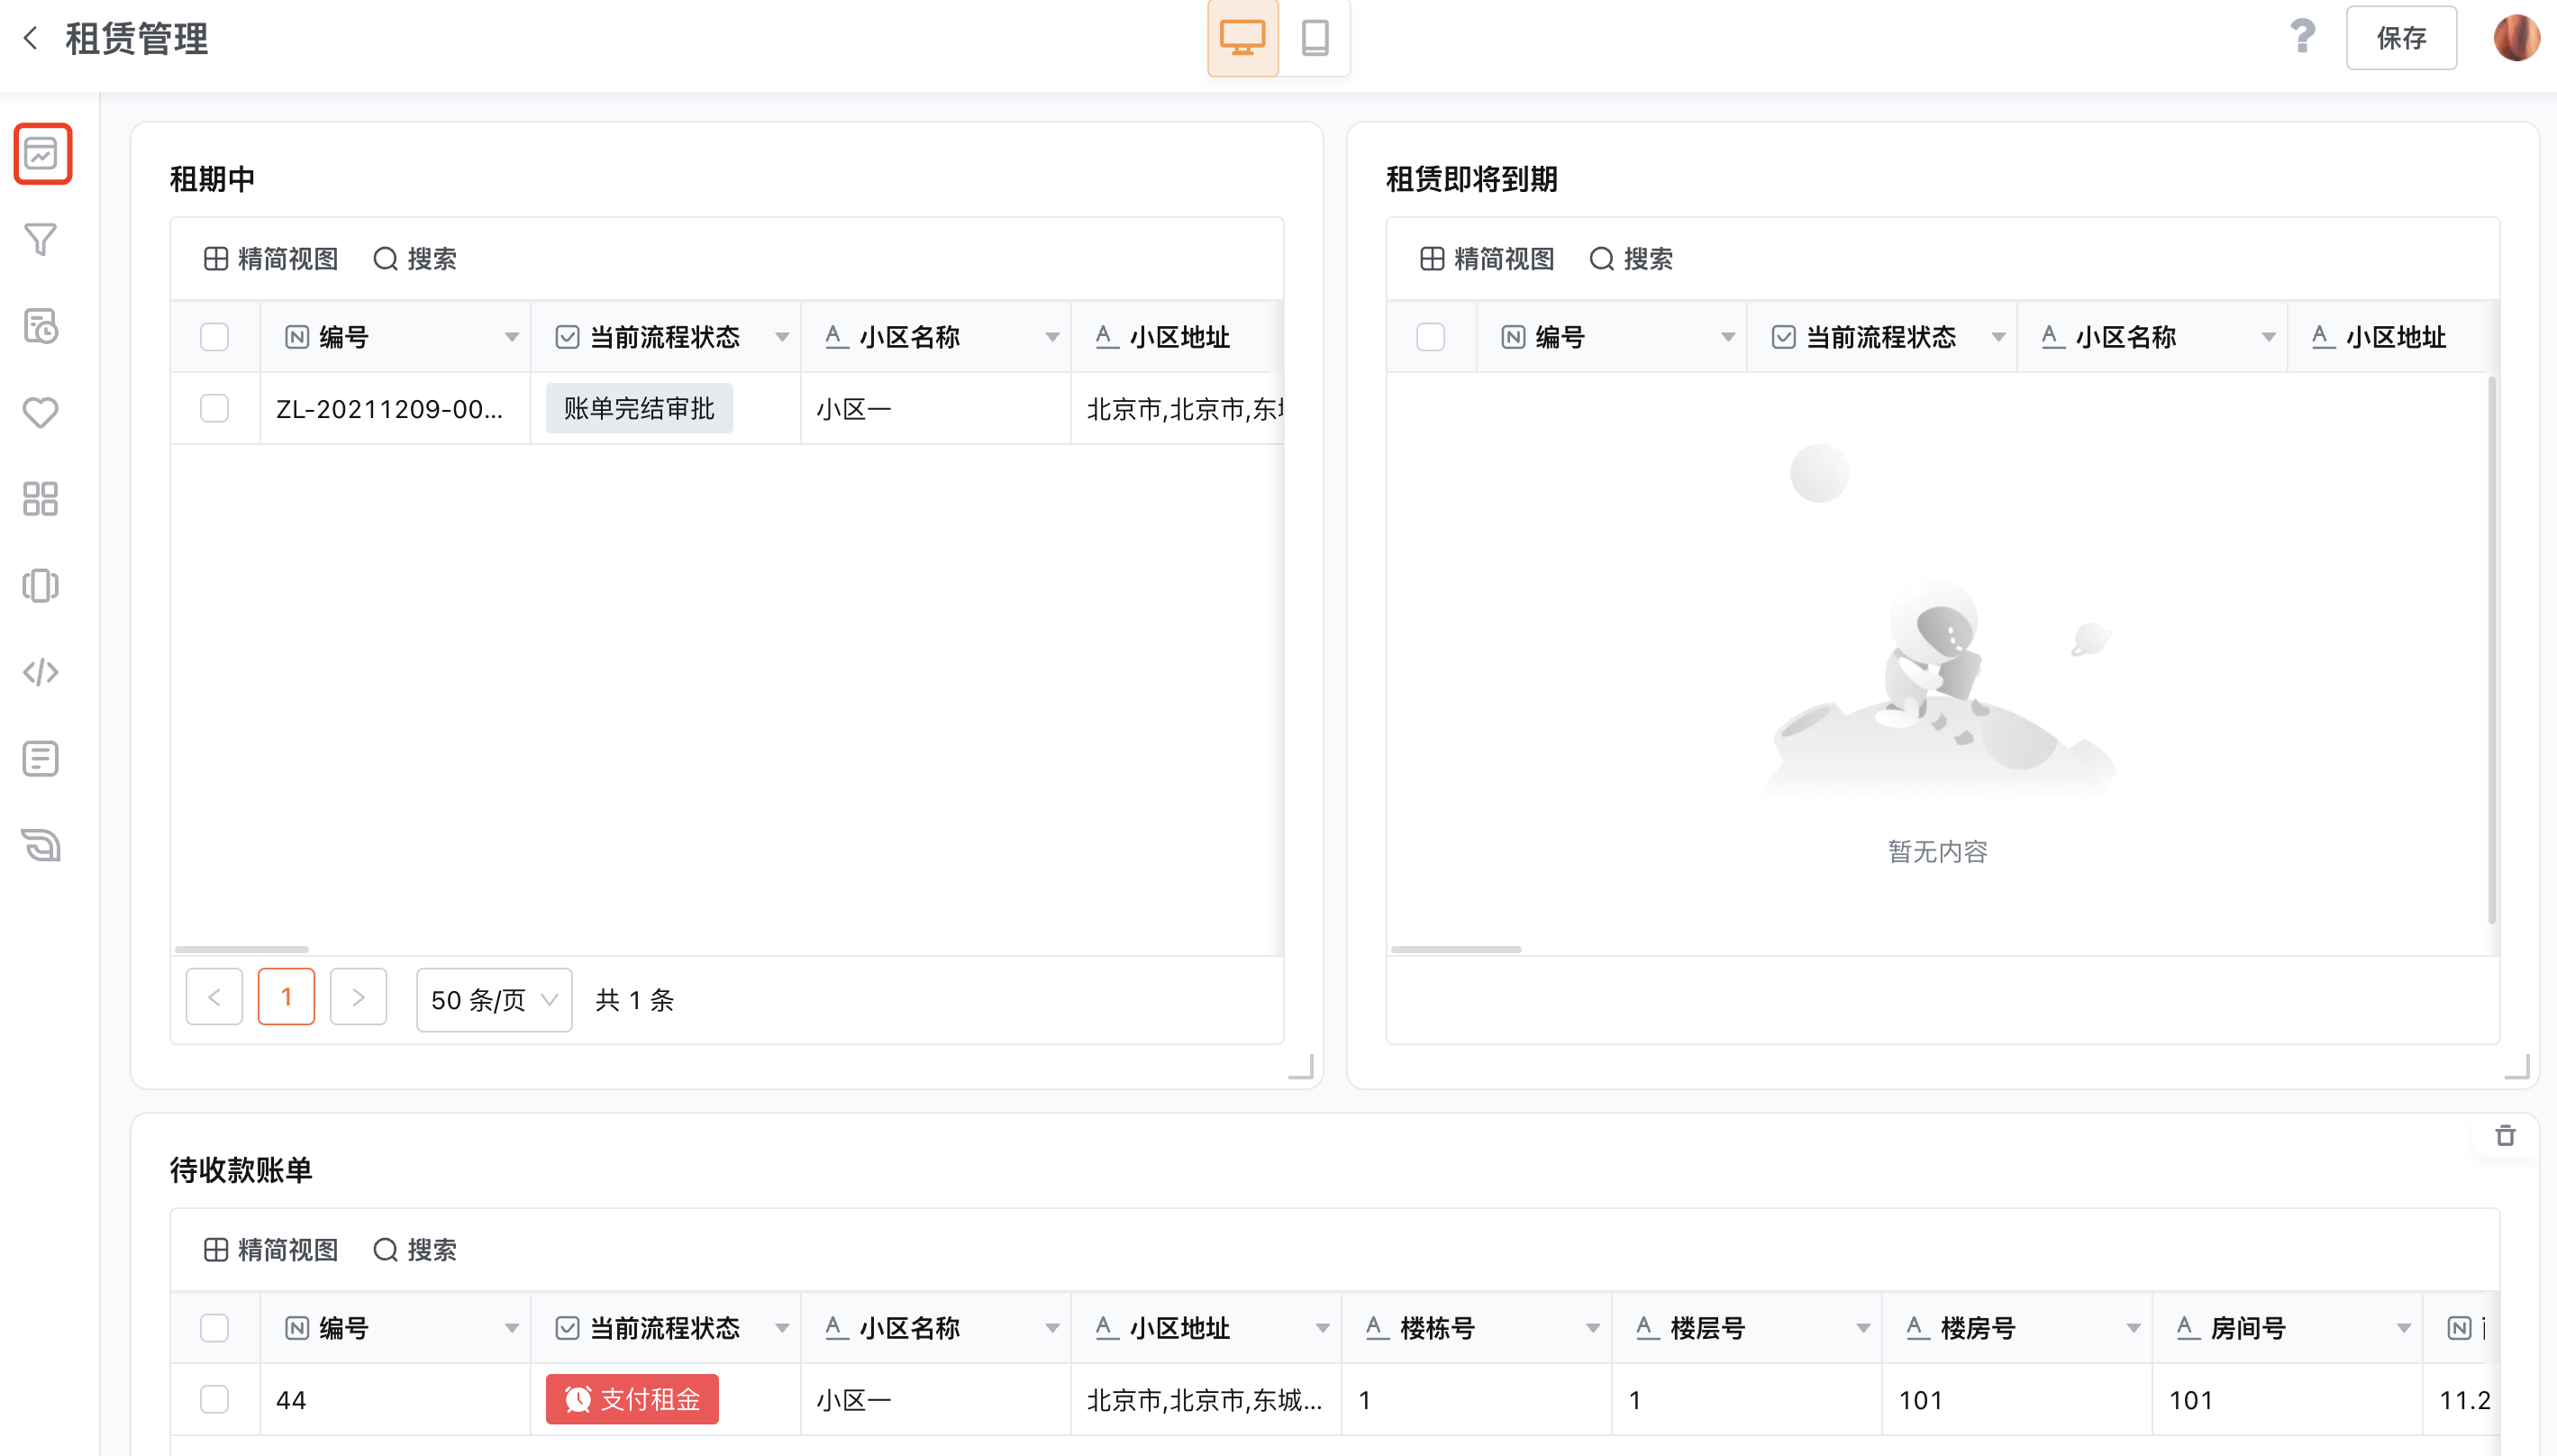Click the 租赁即将到期 panel title
This screenshot has height=1456, width=2557.
1471,179
